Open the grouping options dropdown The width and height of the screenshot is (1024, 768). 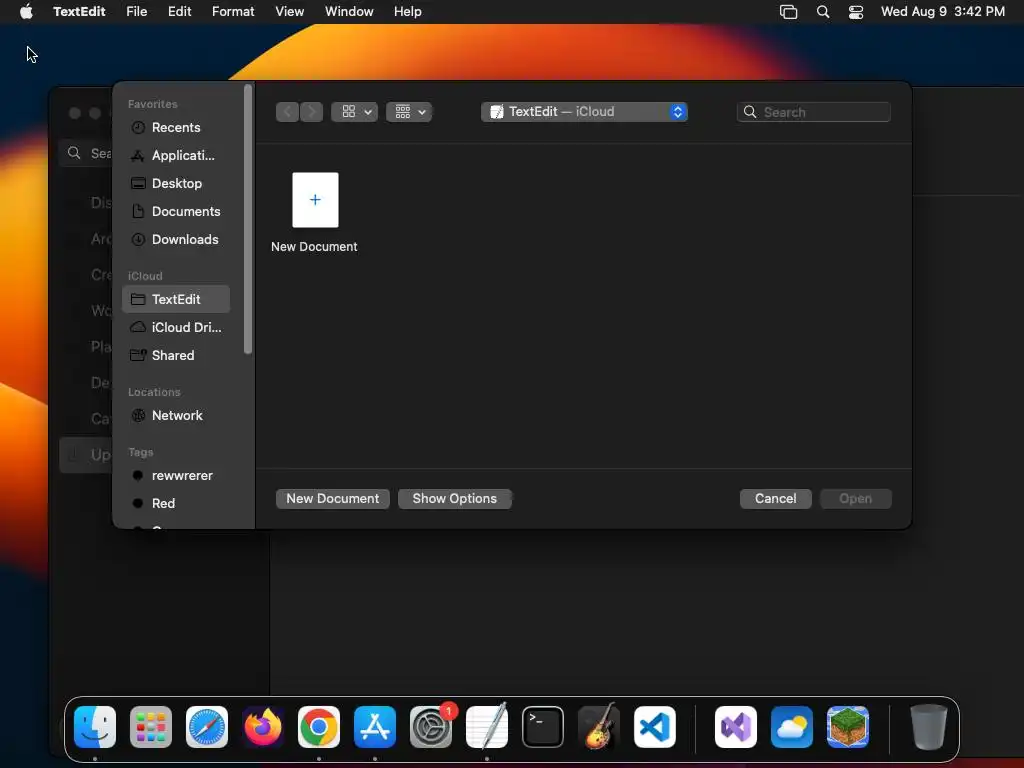(x=409, y=112)
